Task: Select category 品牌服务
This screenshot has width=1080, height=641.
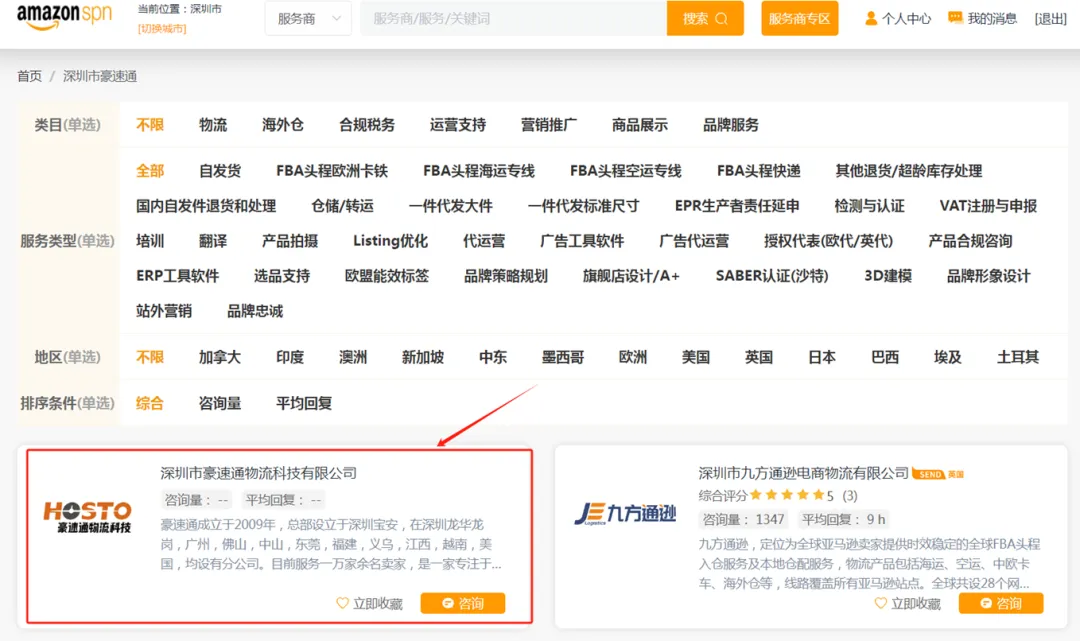Action: 730,125
